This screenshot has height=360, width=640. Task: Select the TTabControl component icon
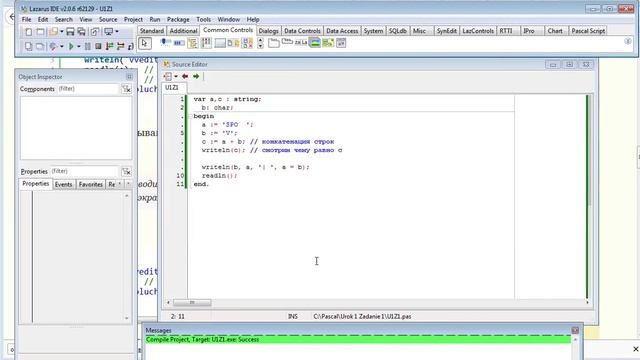(x=287, y=41)
